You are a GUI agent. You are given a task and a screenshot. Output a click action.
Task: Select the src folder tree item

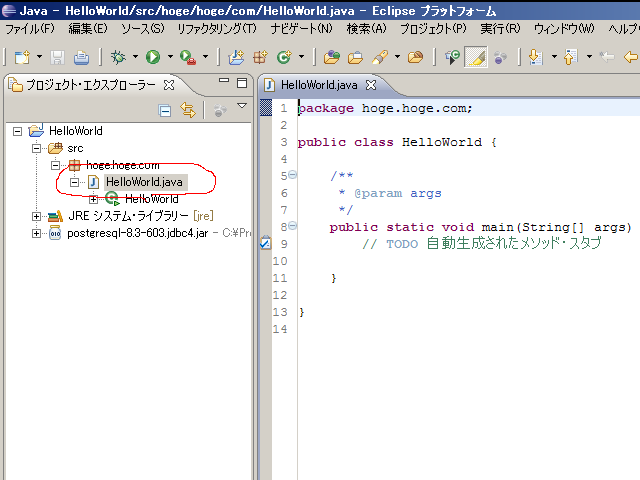coord(75,148)
